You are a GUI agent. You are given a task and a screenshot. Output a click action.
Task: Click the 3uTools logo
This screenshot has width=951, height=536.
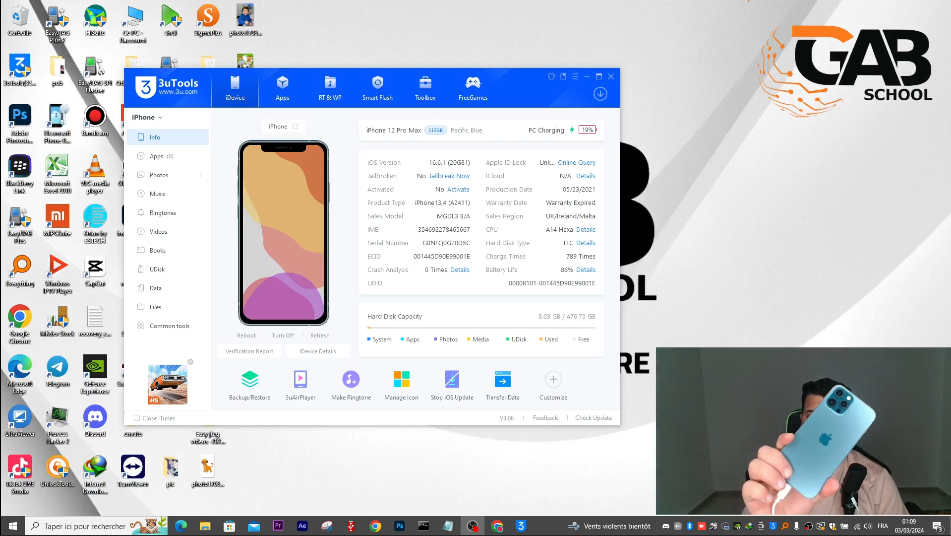[x=166, y=87]
